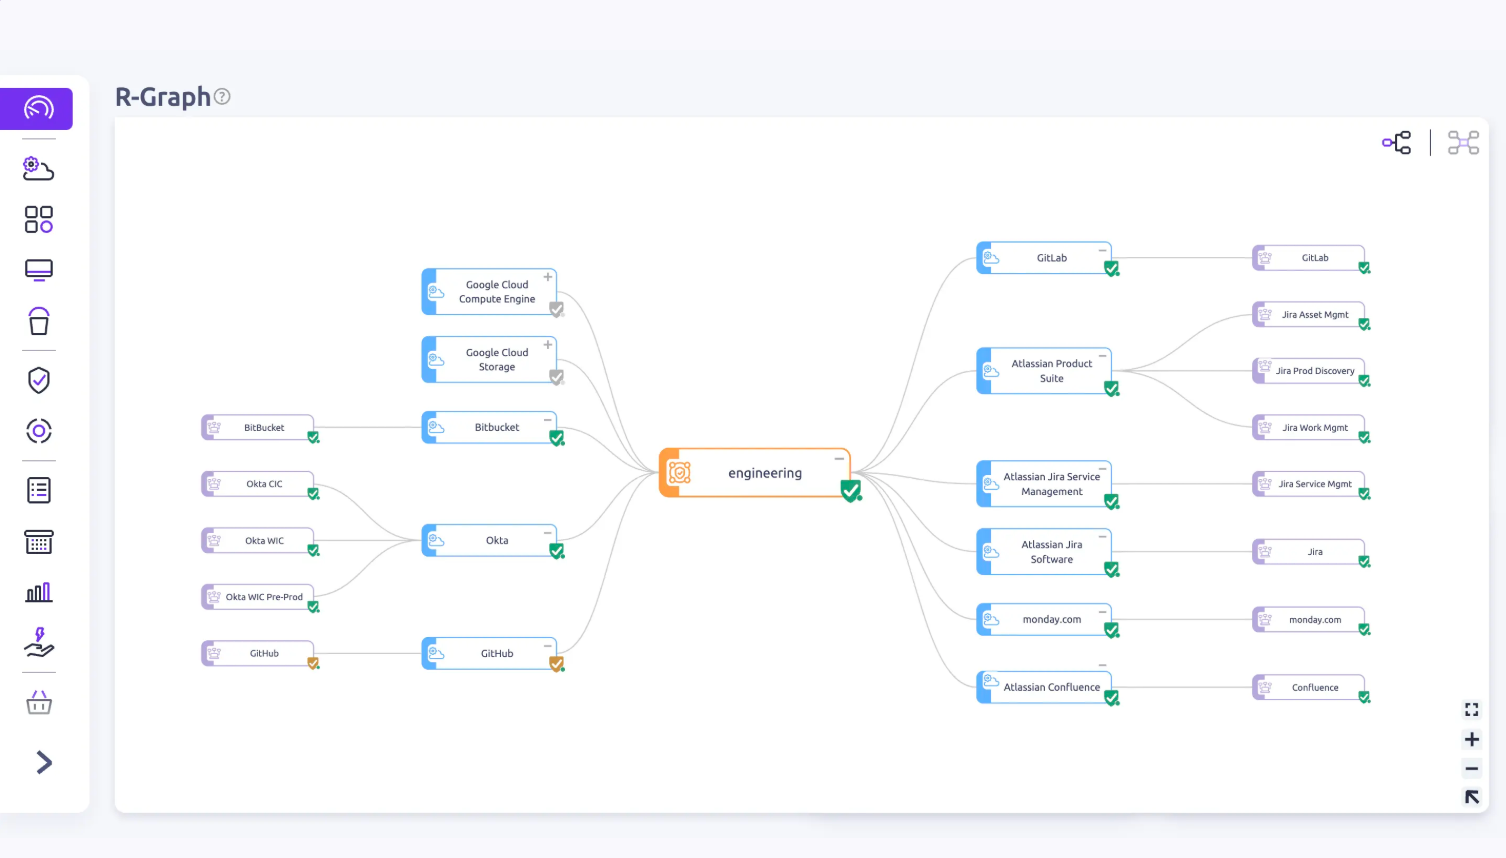Open the apps grid sidebar icon

(x=39, y=219)
